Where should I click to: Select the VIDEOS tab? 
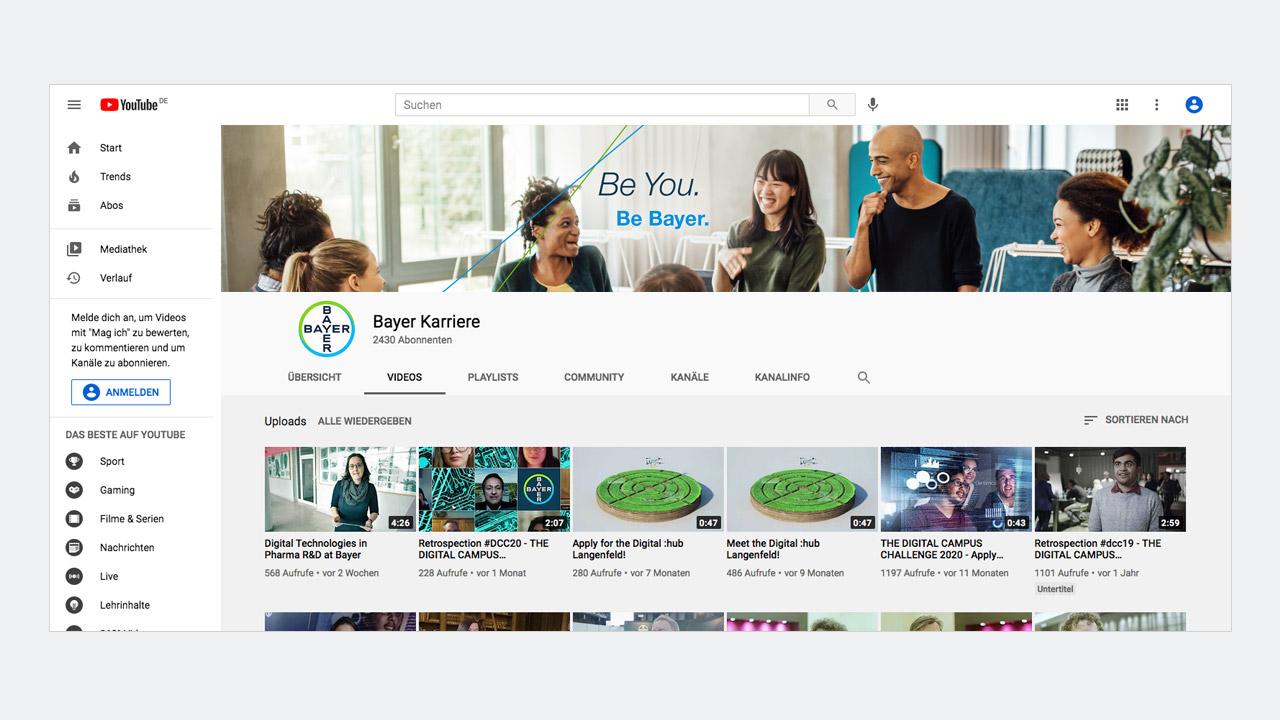[405, 378]
